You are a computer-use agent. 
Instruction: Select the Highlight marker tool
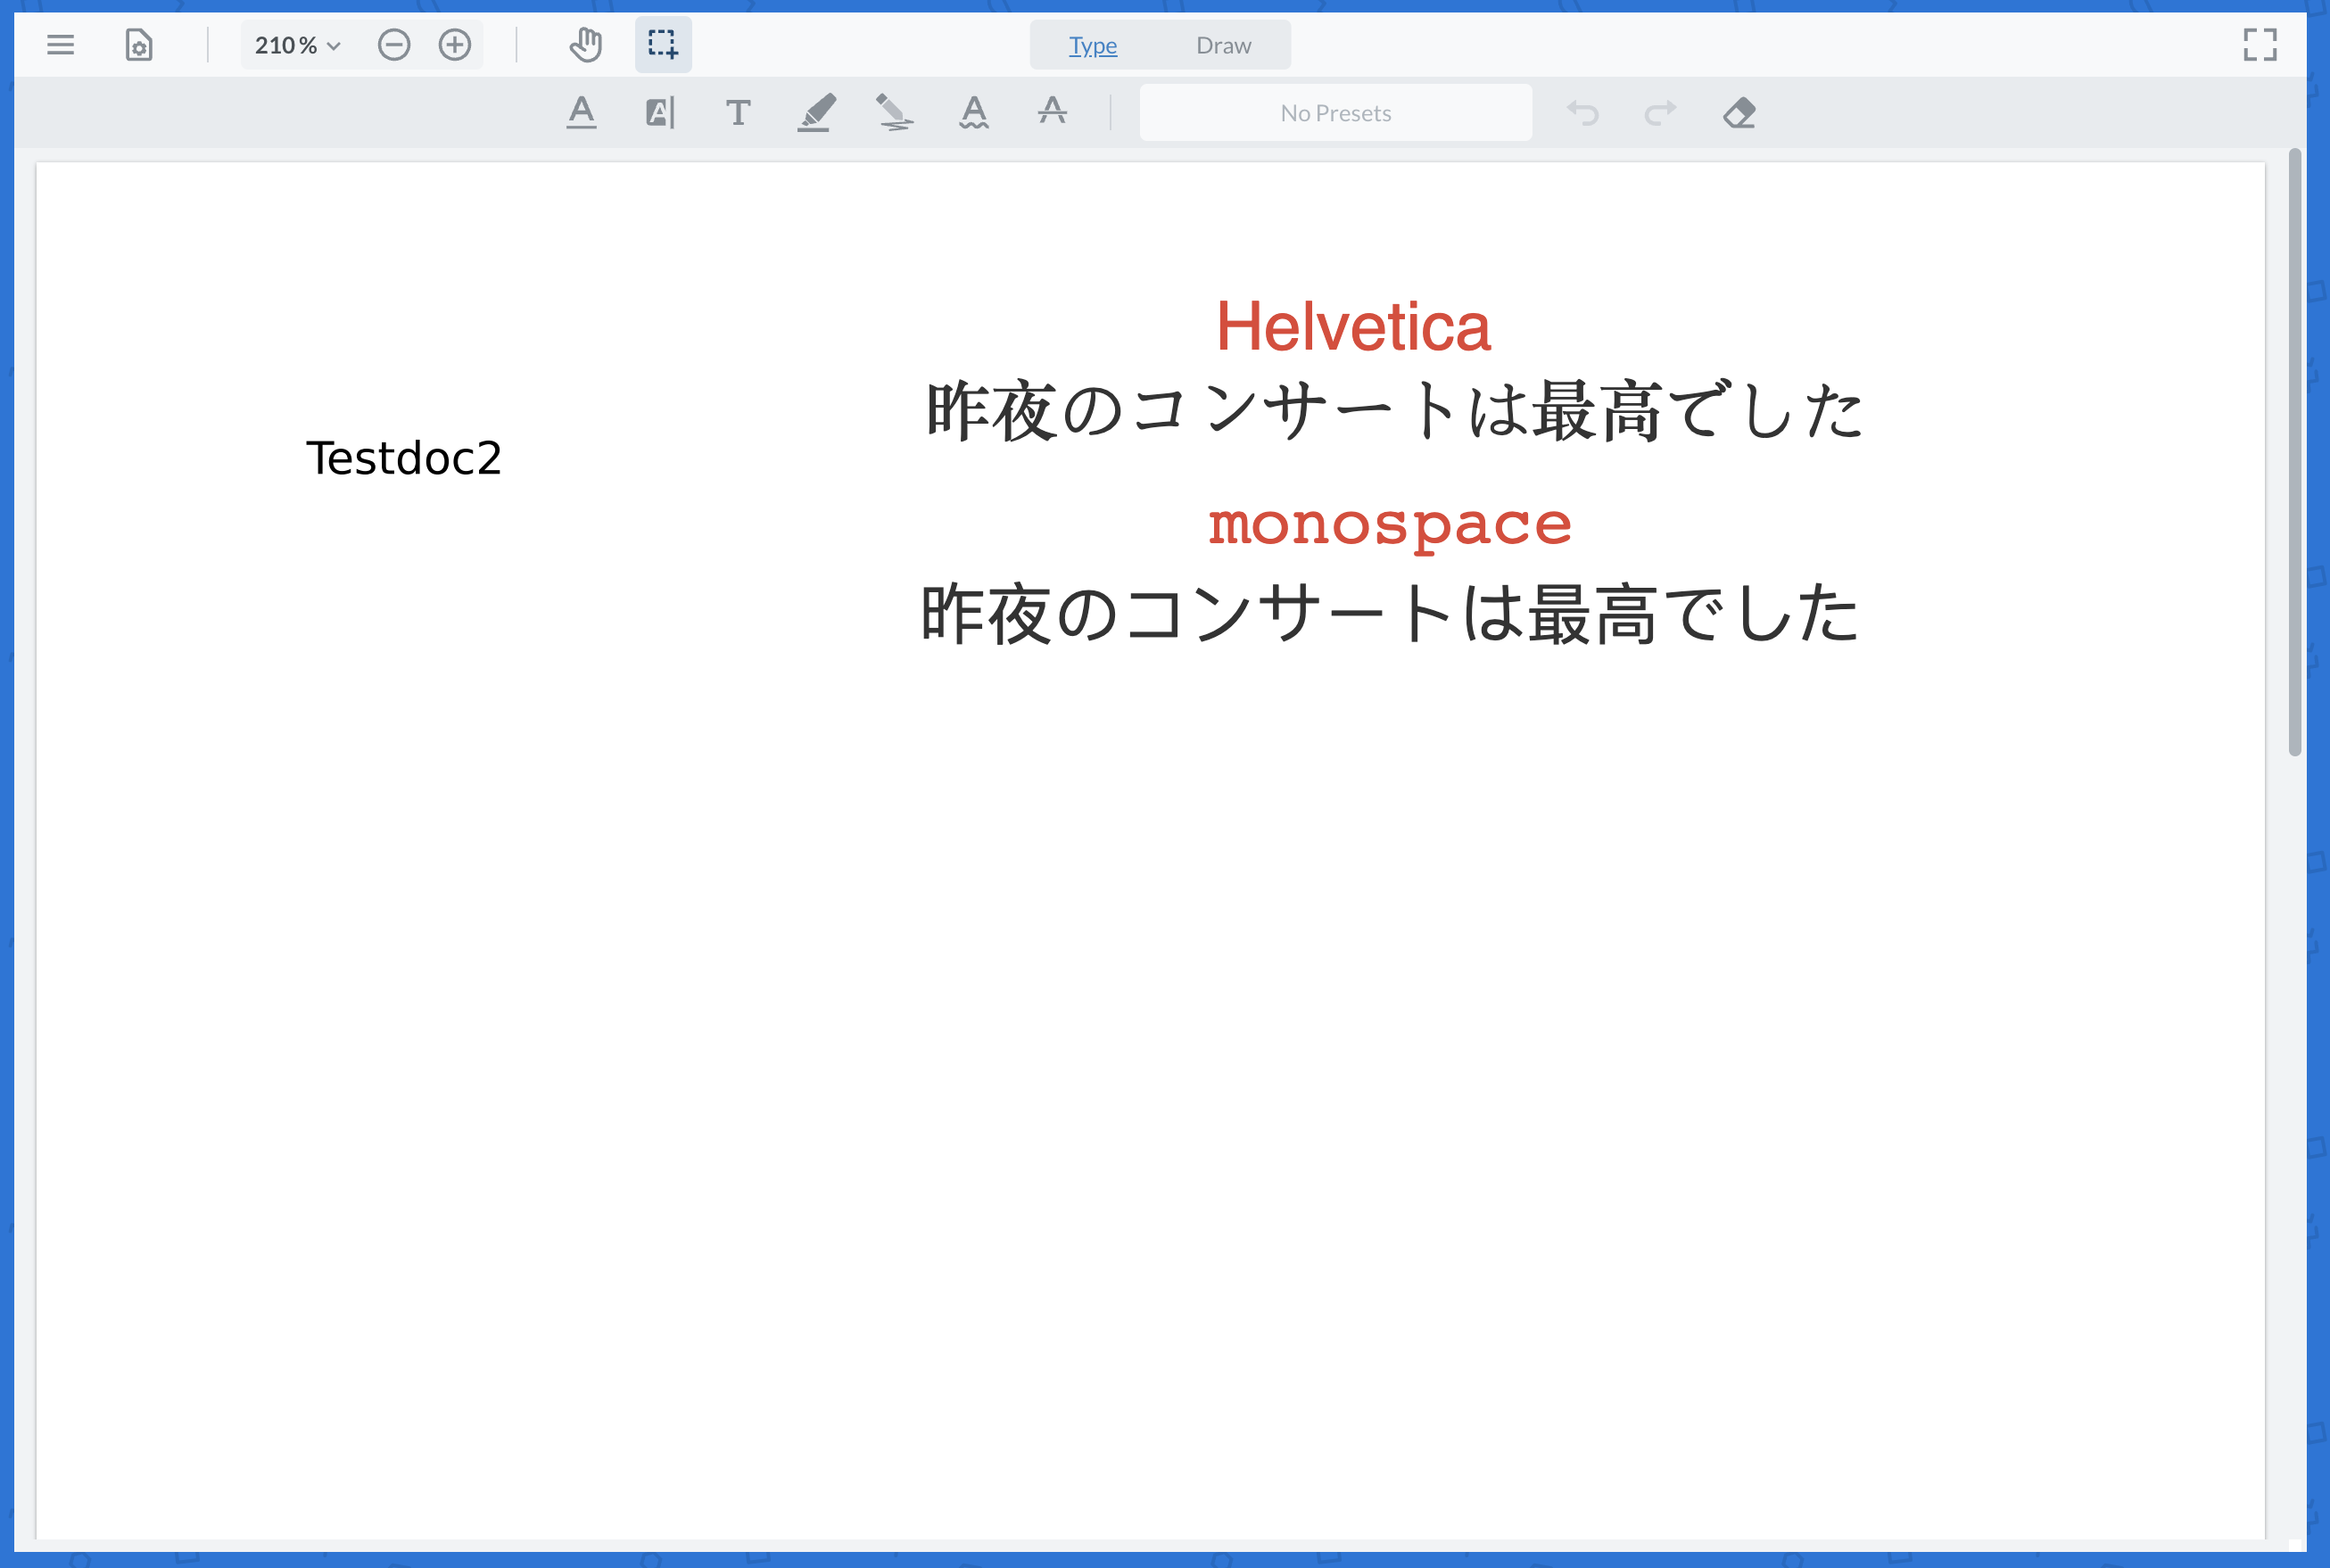coord(816,113)
